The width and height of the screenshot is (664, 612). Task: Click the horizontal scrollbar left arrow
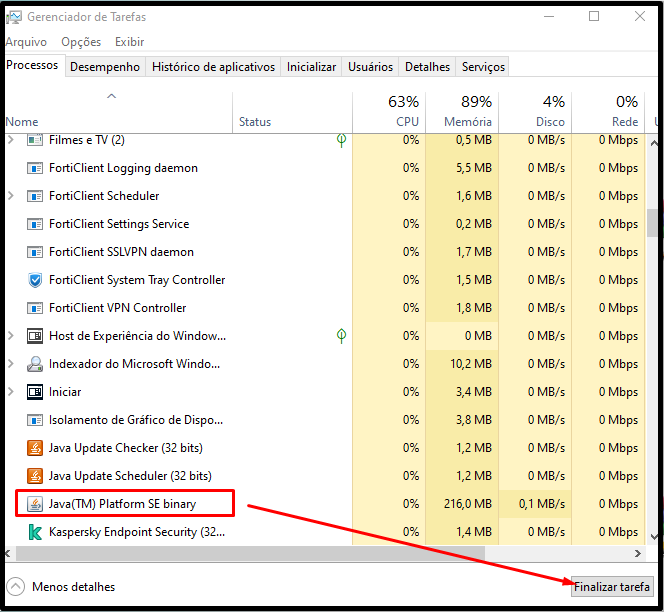(8, 554)
